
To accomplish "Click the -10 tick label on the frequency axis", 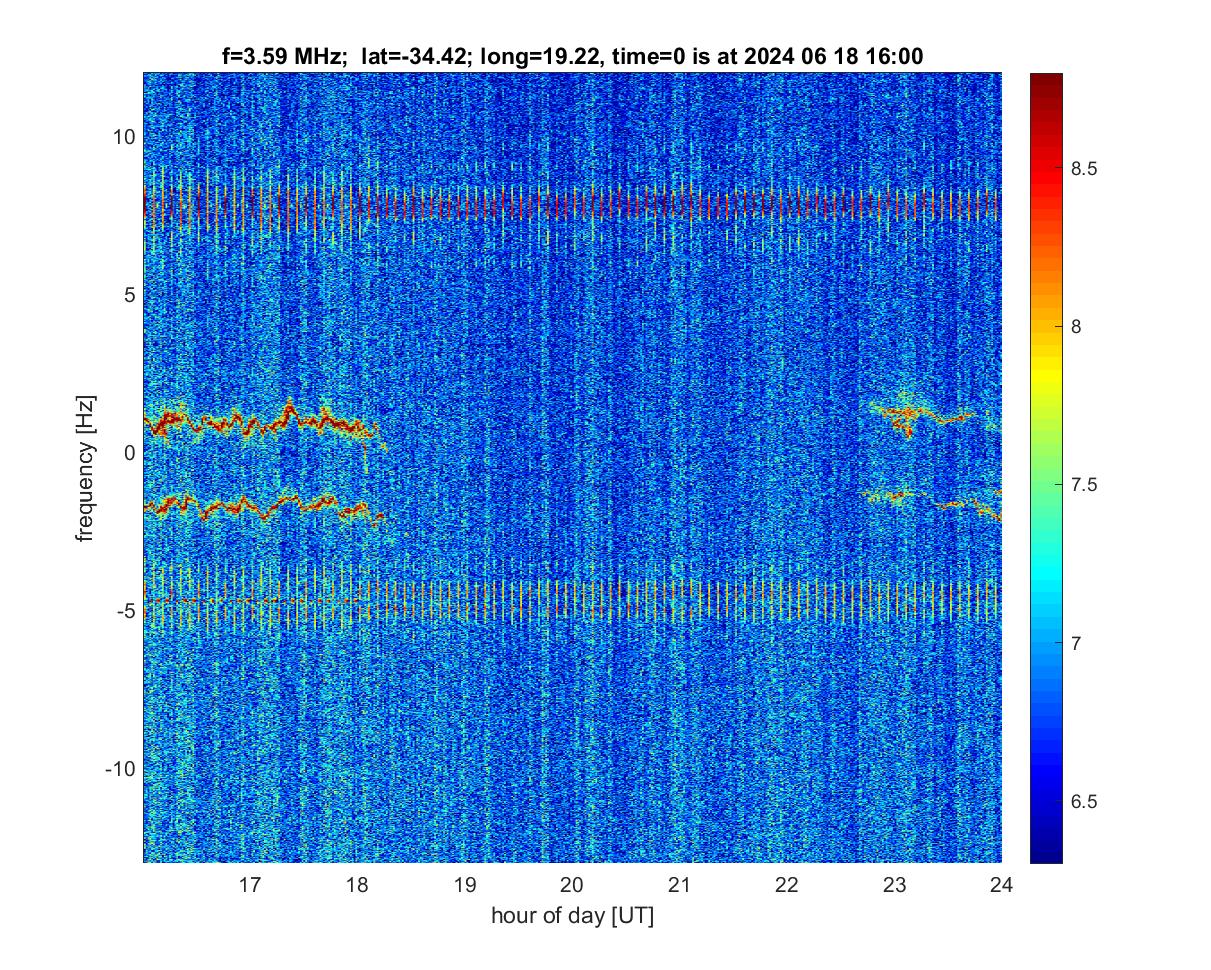I will (x=118, y=769).
